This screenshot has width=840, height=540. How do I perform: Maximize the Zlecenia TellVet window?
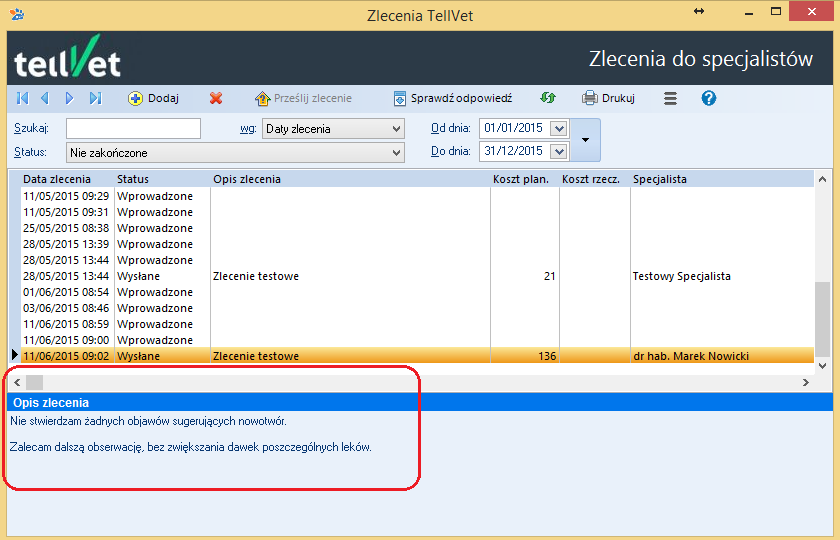click(x=776, y=11)
